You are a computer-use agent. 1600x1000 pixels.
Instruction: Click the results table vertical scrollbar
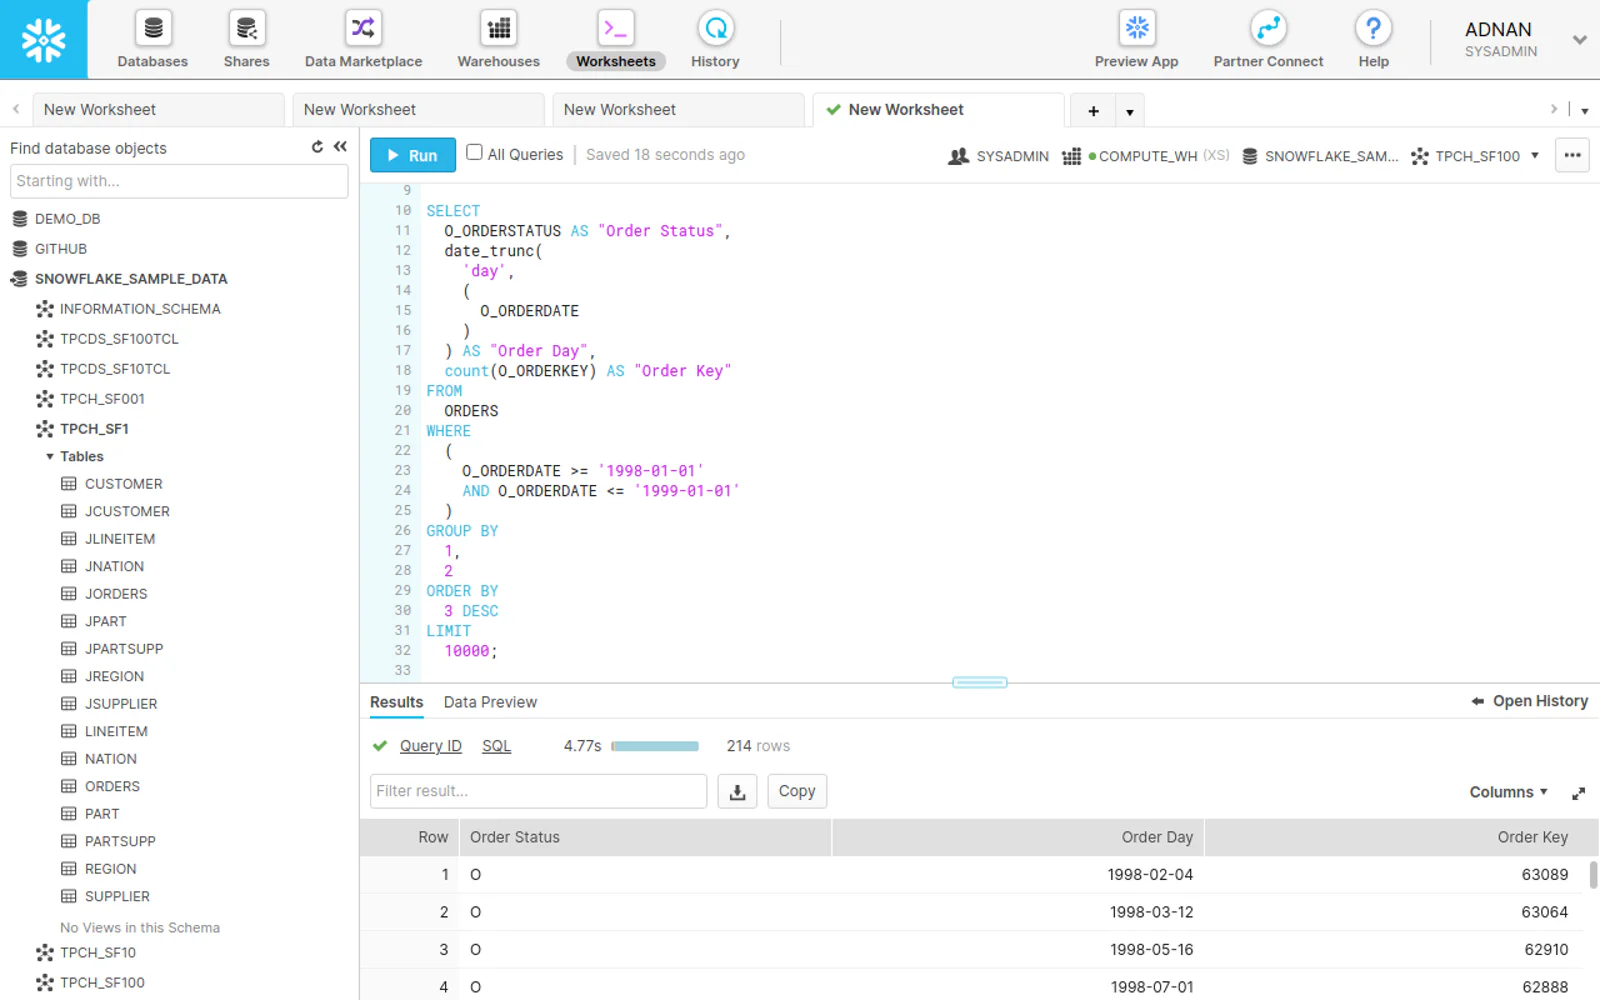click(1593, 875)
